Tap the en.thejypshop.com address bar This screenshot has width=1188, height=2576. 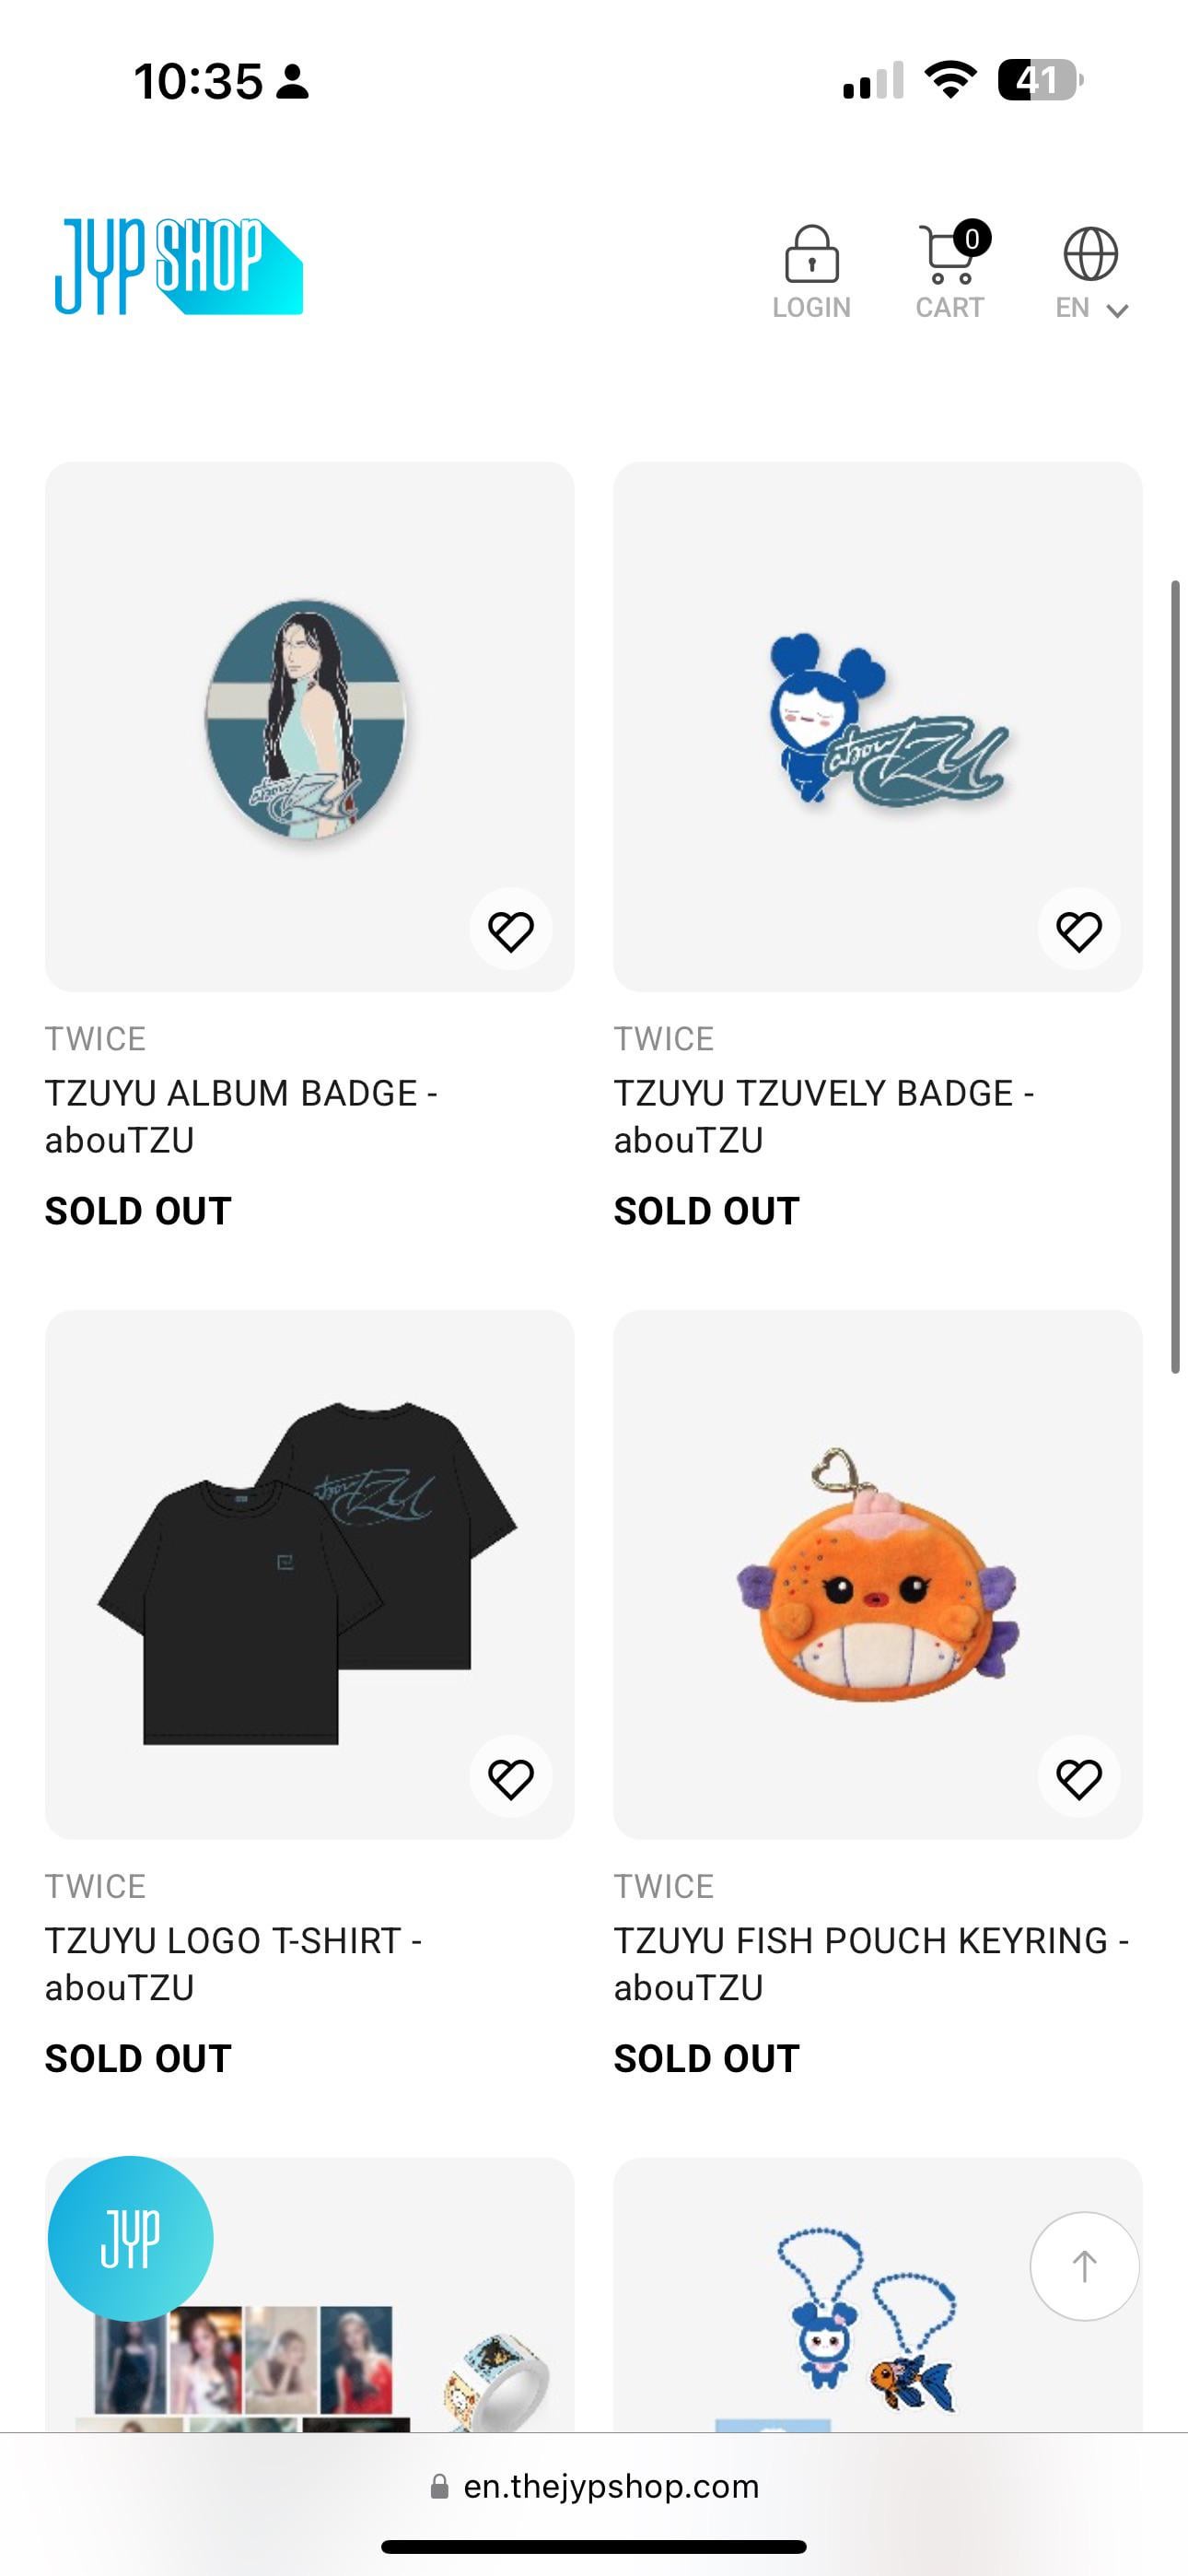[x=610, y=2487]
